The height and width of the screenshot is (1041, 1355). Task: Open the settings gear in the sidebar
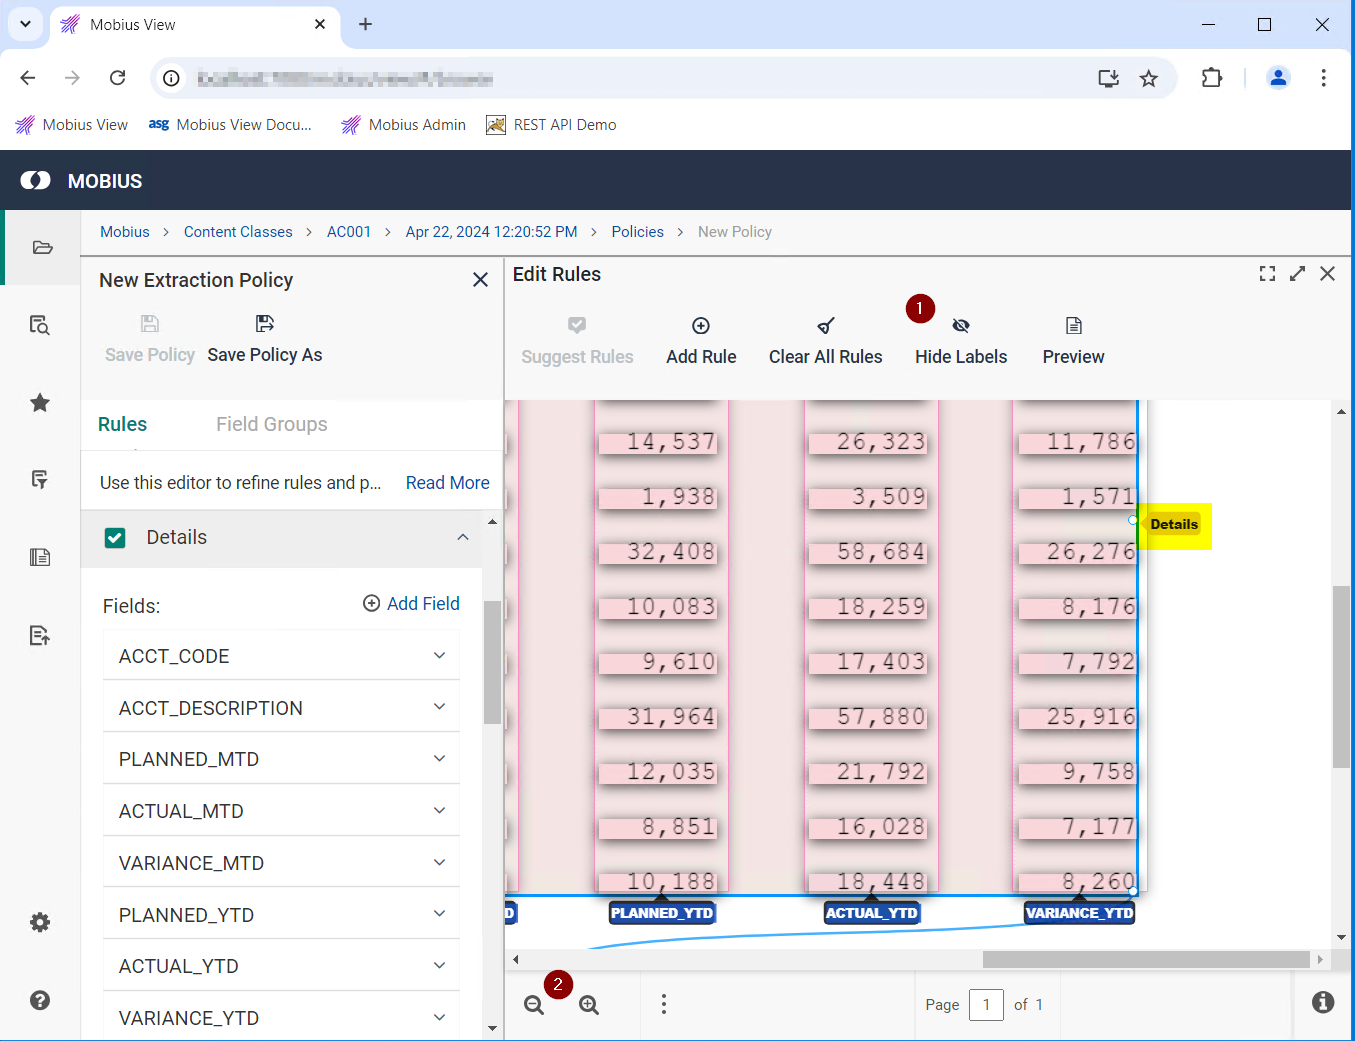(40, 922)
